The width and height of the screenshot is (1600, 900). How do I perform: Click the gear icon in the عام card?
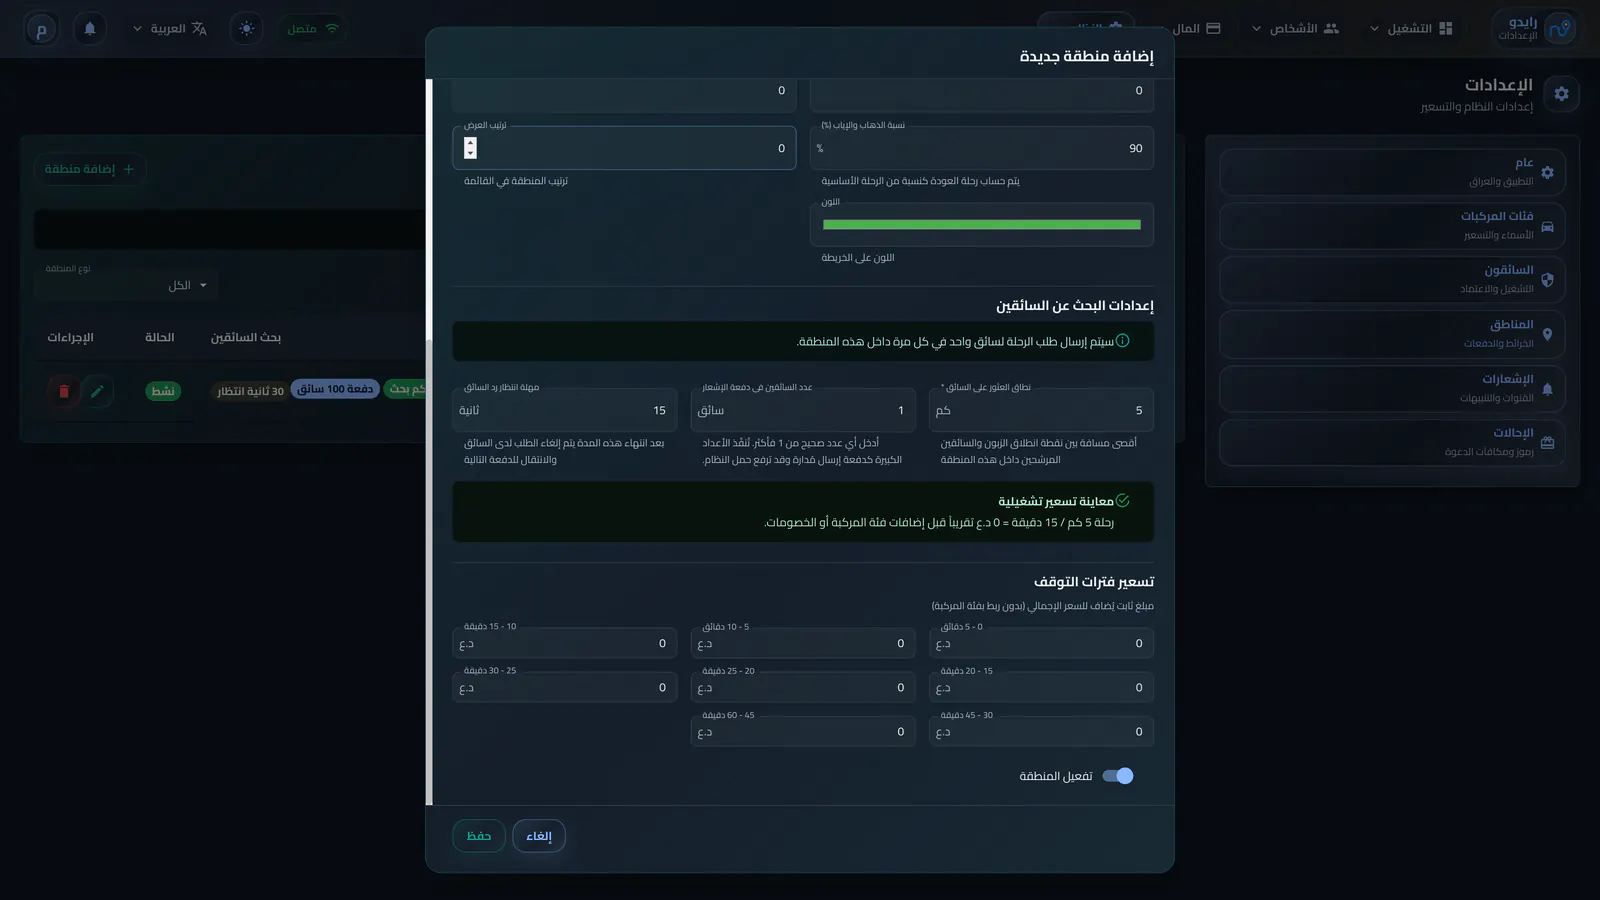point(1547,172)
